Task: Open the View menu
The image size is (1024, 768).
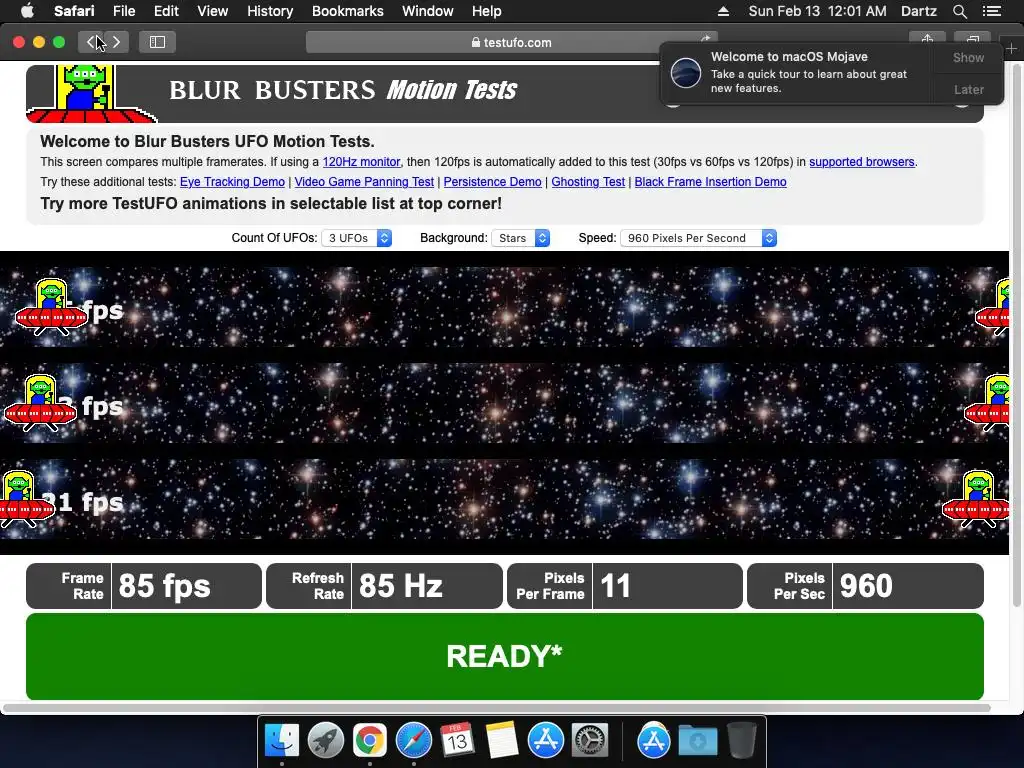Action: coord(212,11)
